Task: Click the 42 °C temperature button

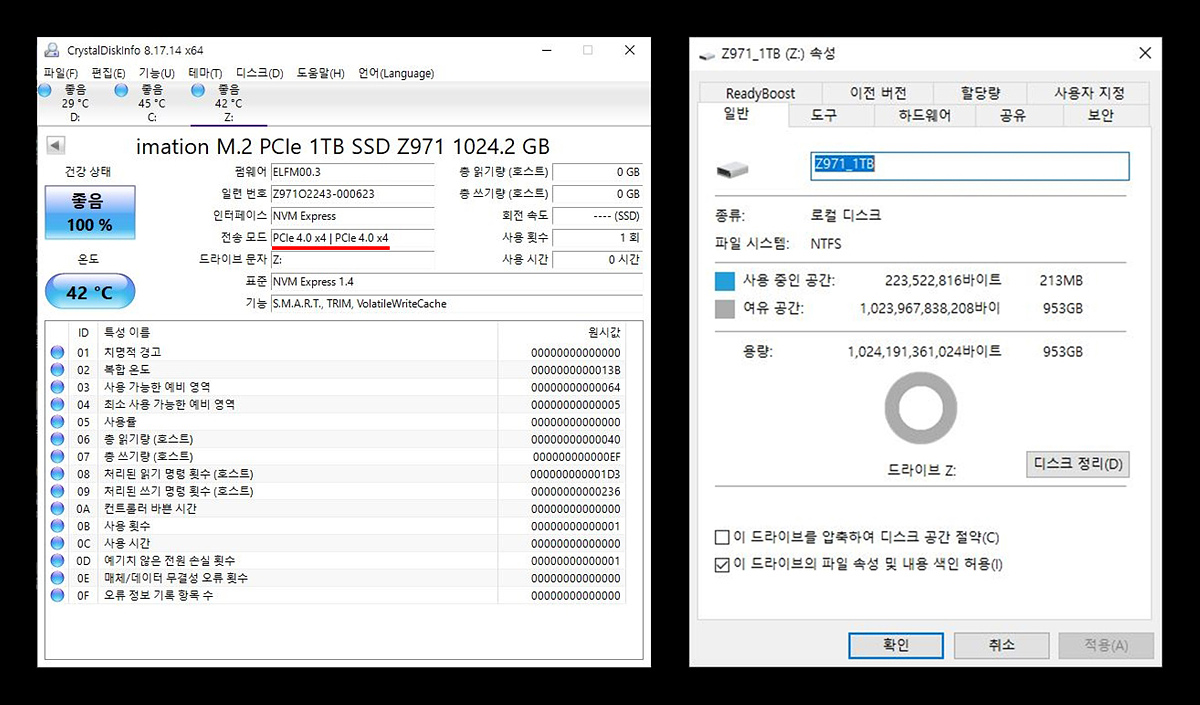Action: pos(90,292)
